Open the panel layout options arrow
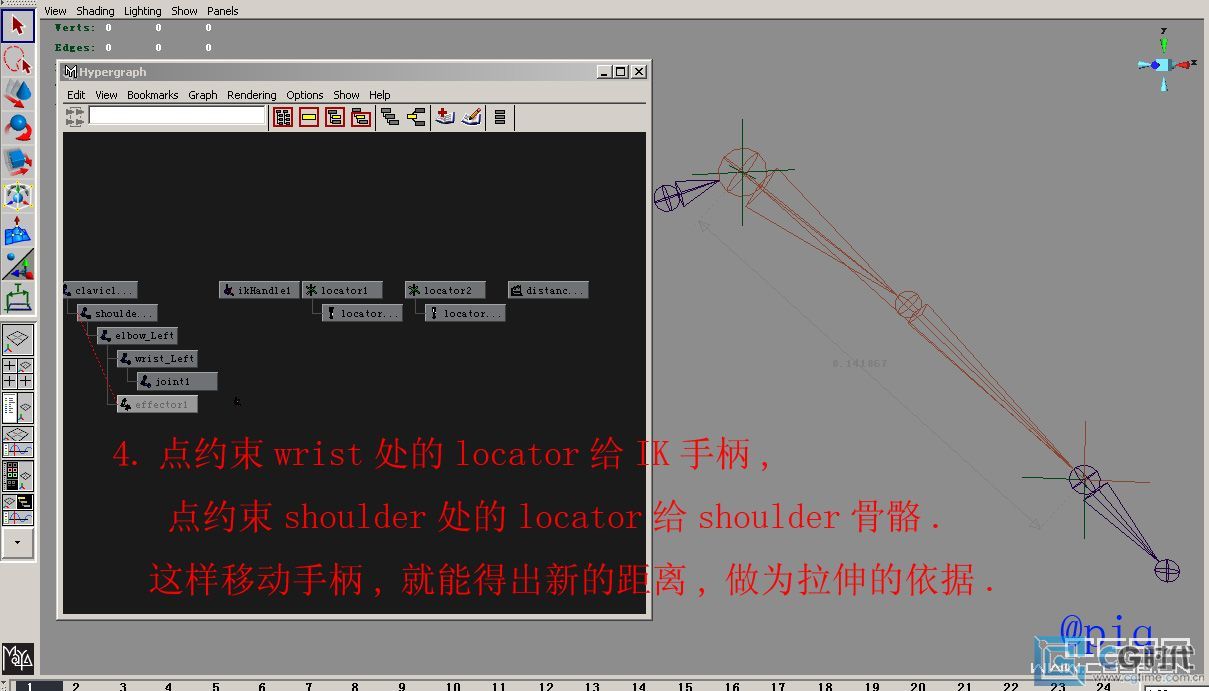The image size is (1209, 691). (18, 543)
